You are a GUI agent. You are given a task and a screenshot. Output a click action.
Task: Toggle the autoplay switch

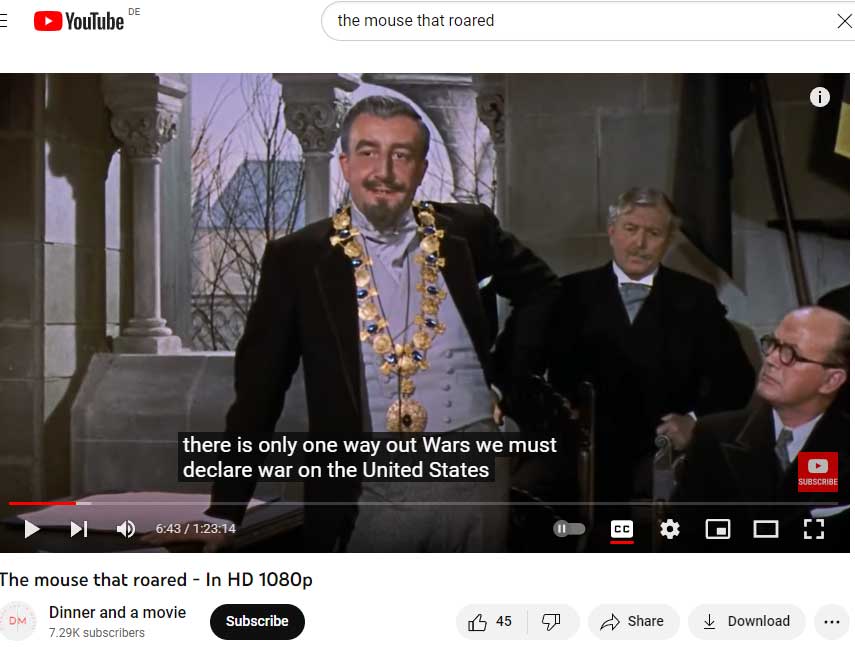[x=569, y=529]
